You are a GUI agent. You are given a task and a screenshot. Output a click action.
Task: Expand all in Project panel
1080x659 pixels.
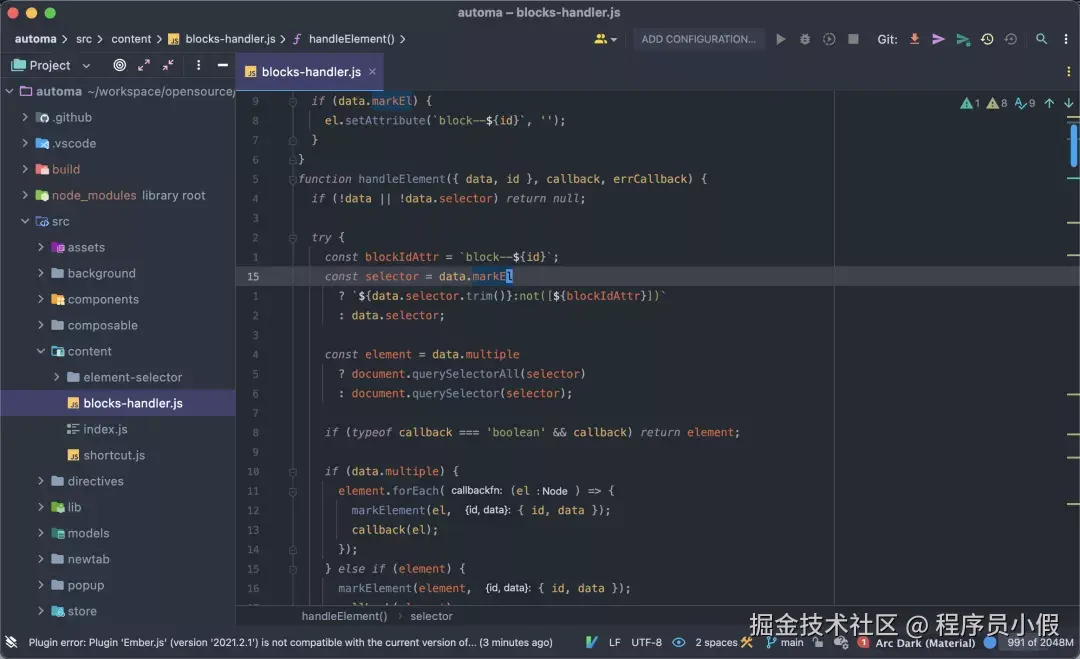(x=144, y=65)
